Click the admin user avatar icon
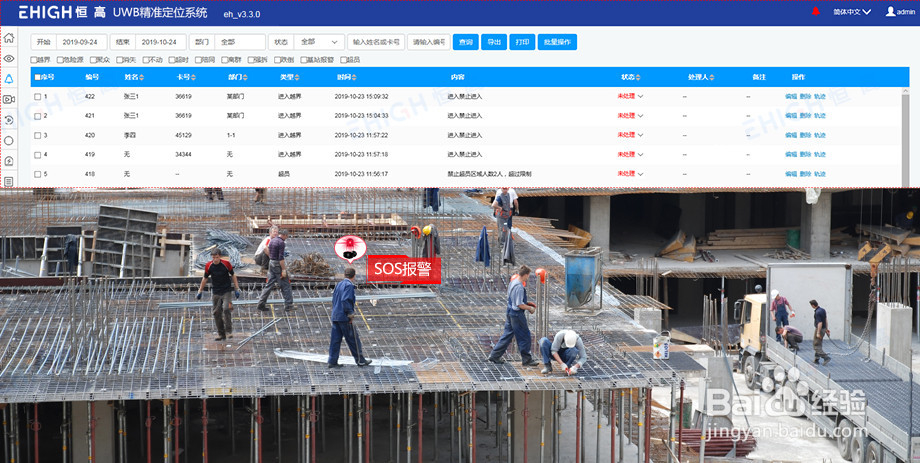The image size is (920, 463). point(891,11)
